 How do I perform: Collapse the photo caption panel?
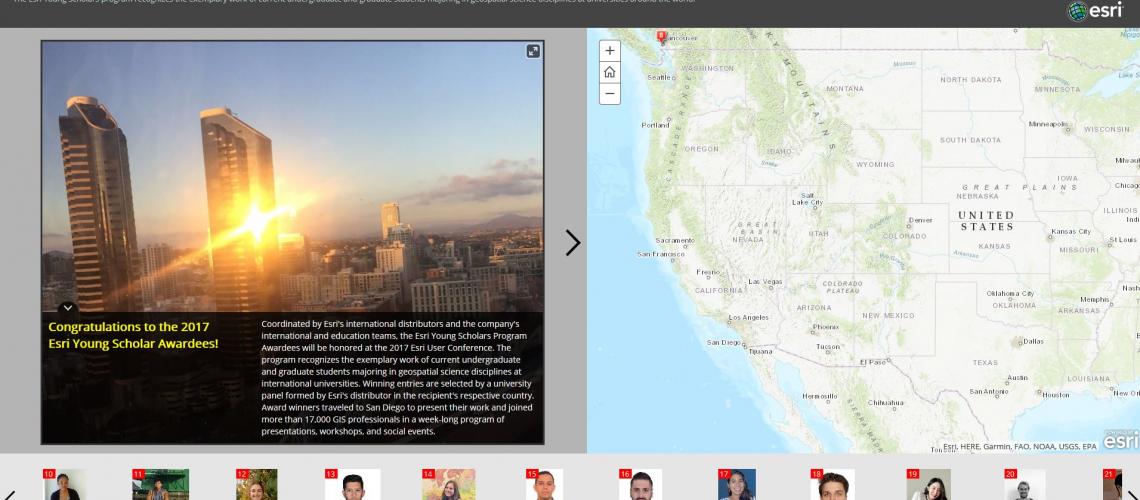pyautogui.click(x=67, y=308)
